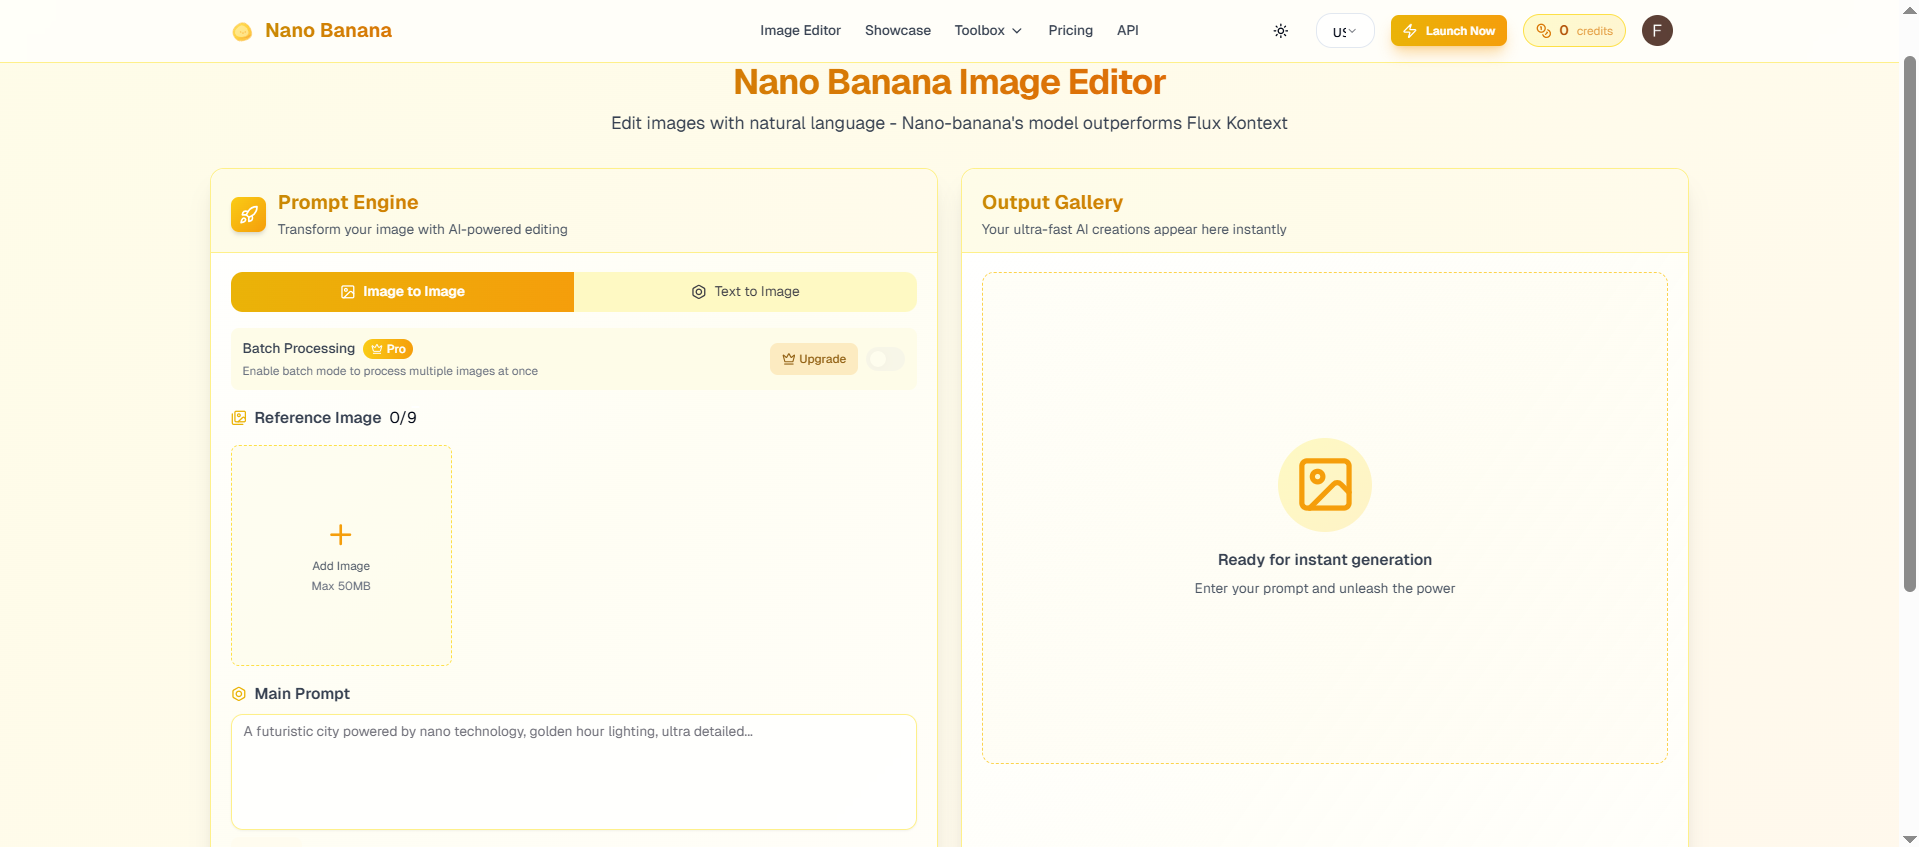Open the Nano Banana home link text

[x=328, y=31]
